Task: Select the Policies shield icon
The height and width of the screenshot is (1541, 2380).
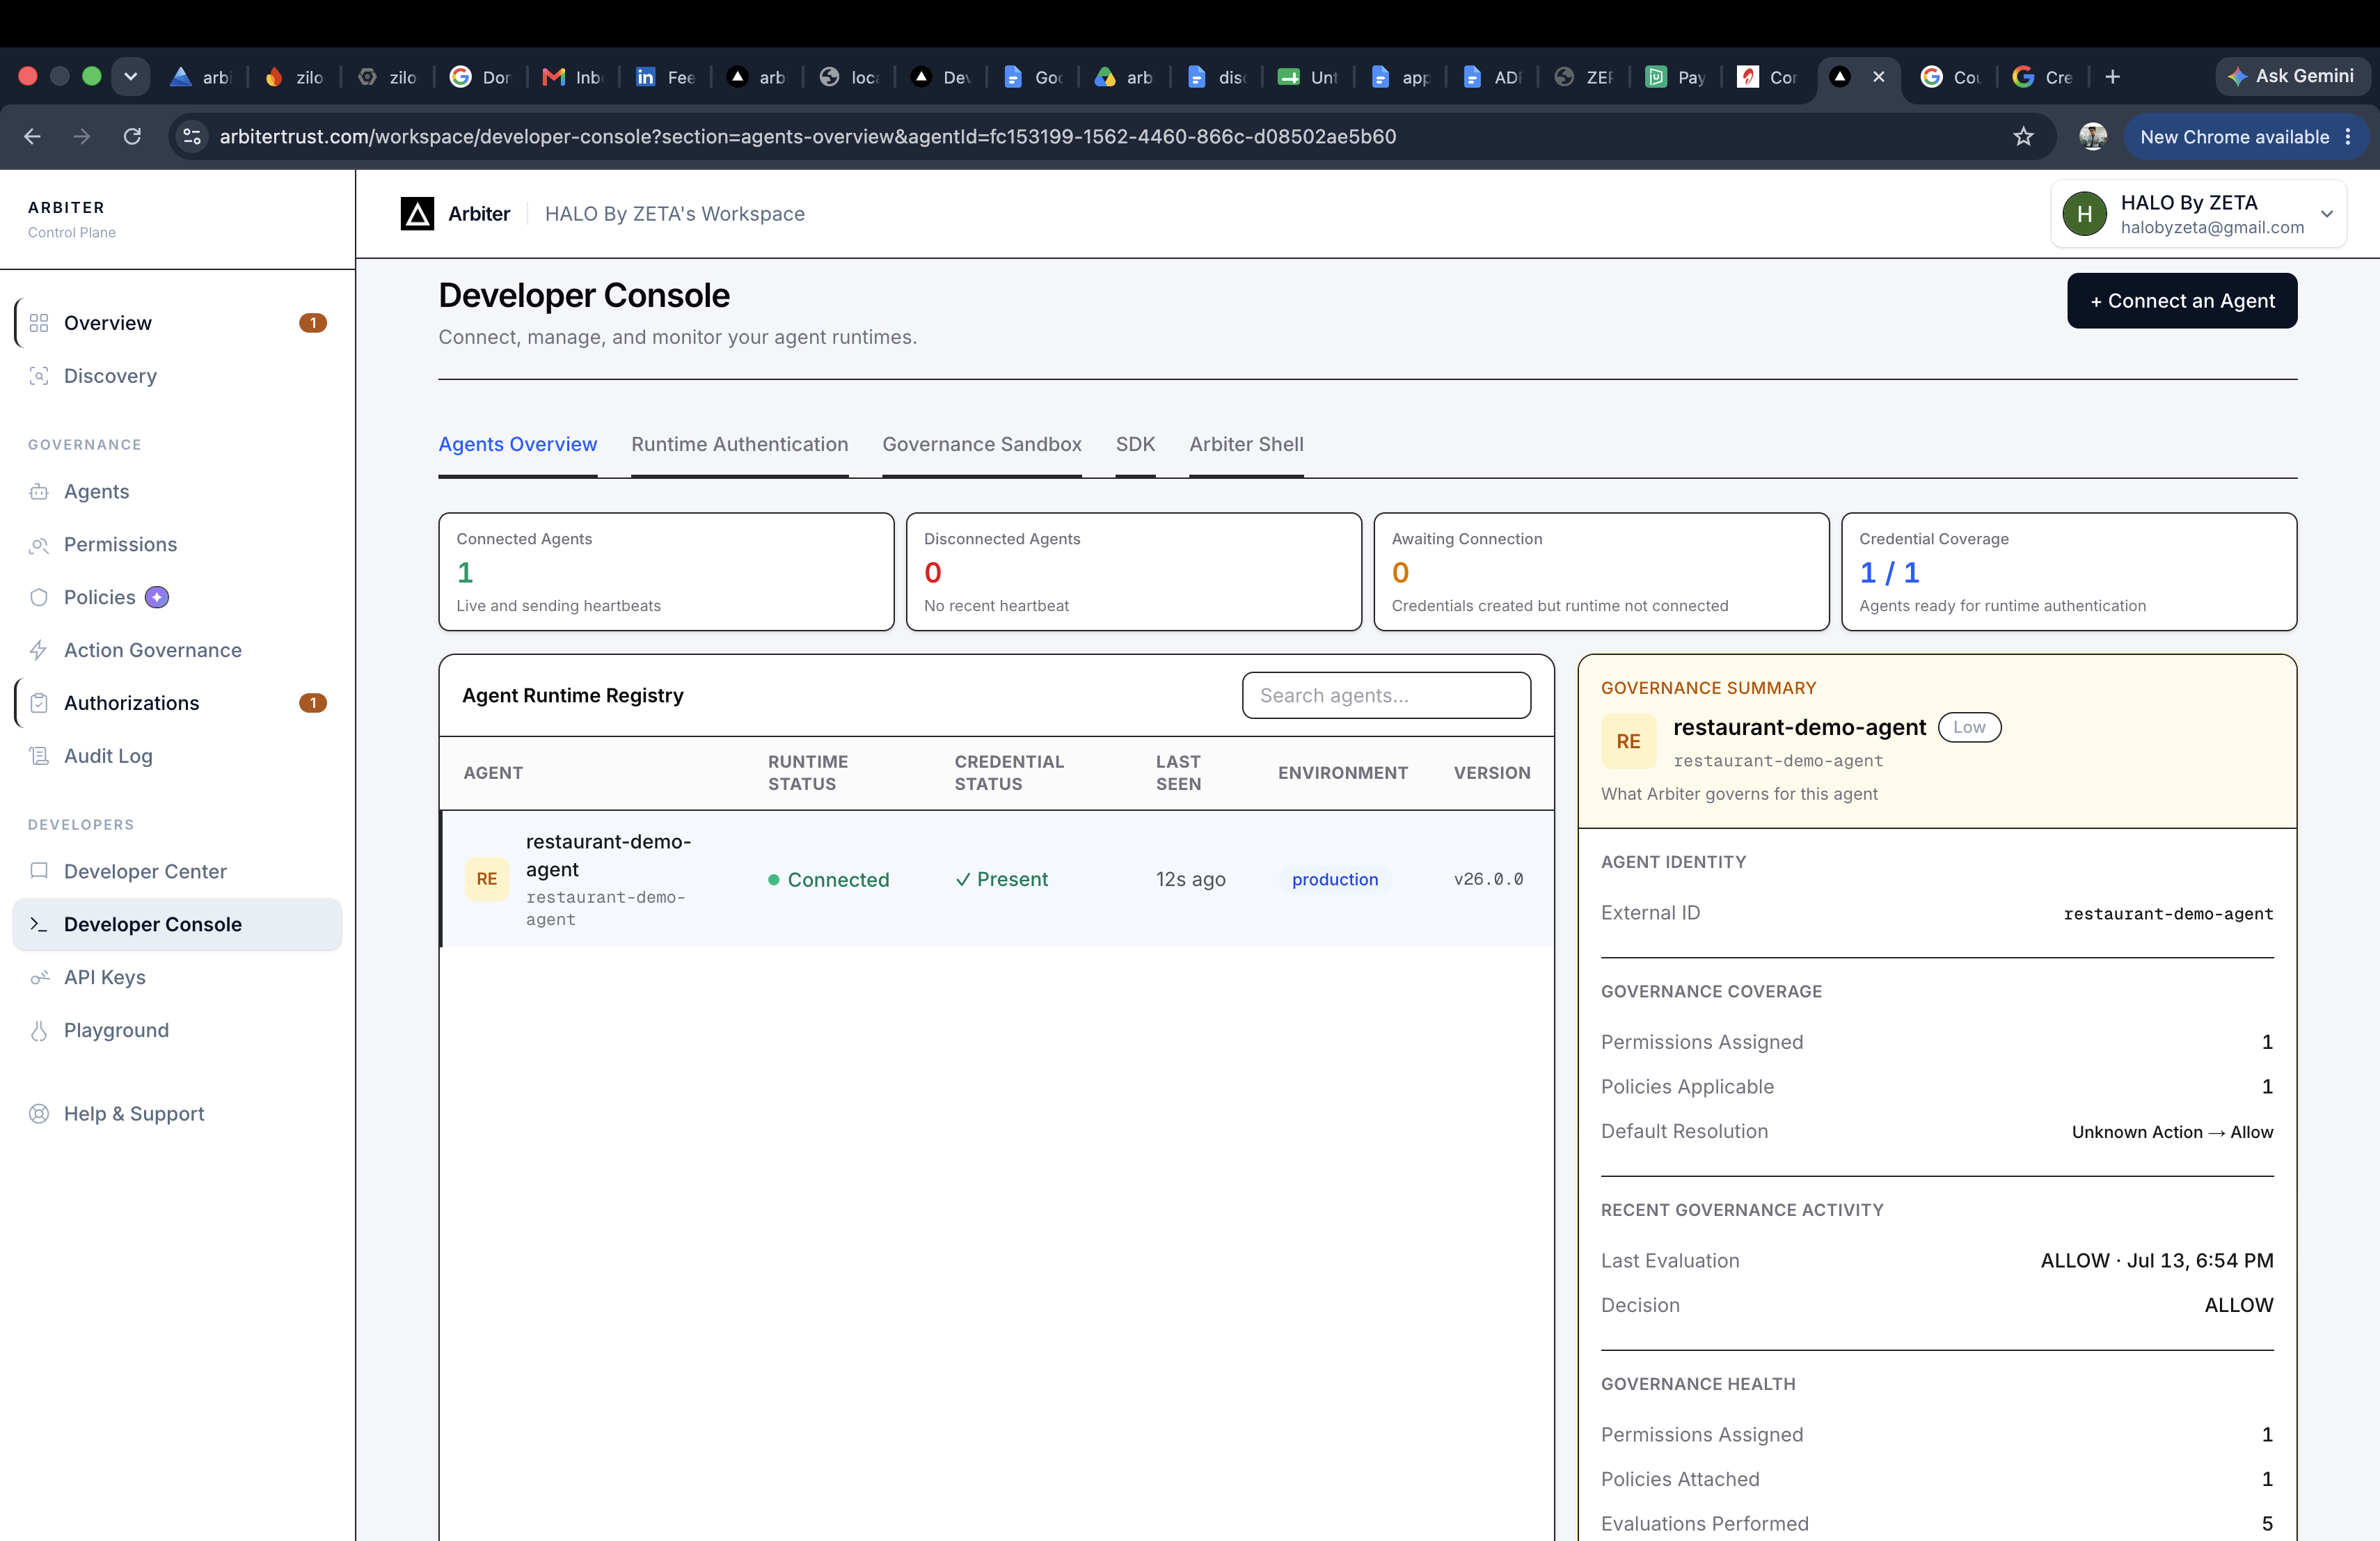Action: pos(39,597)
